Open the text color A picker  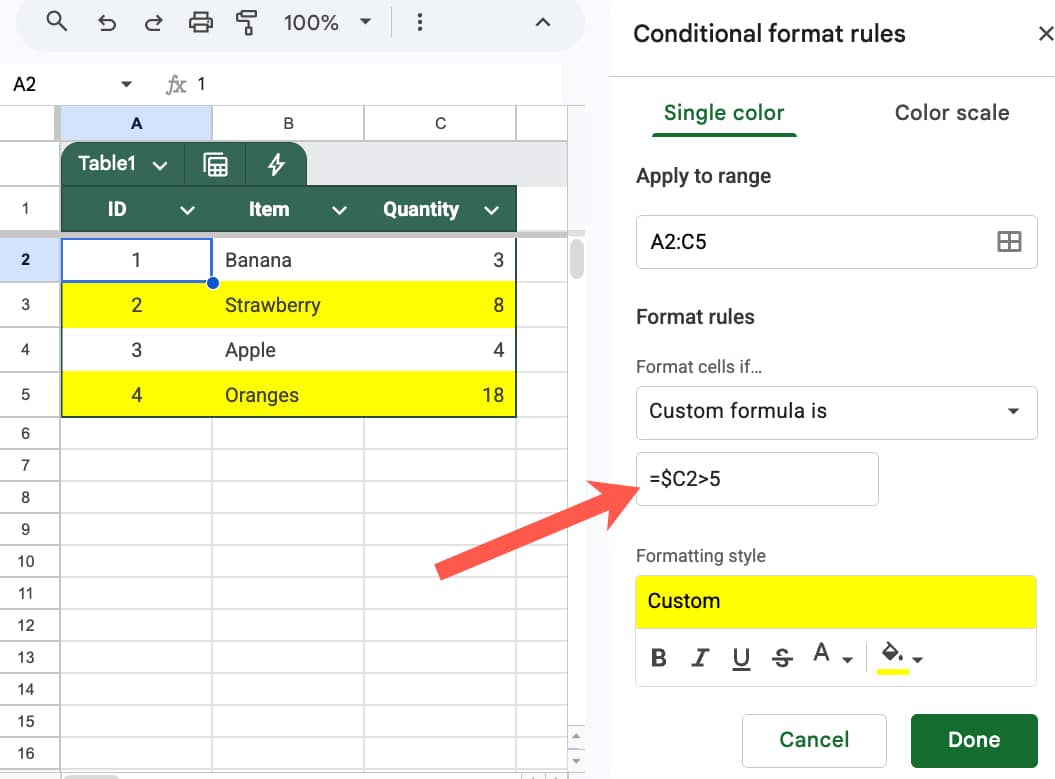point(832,654)
